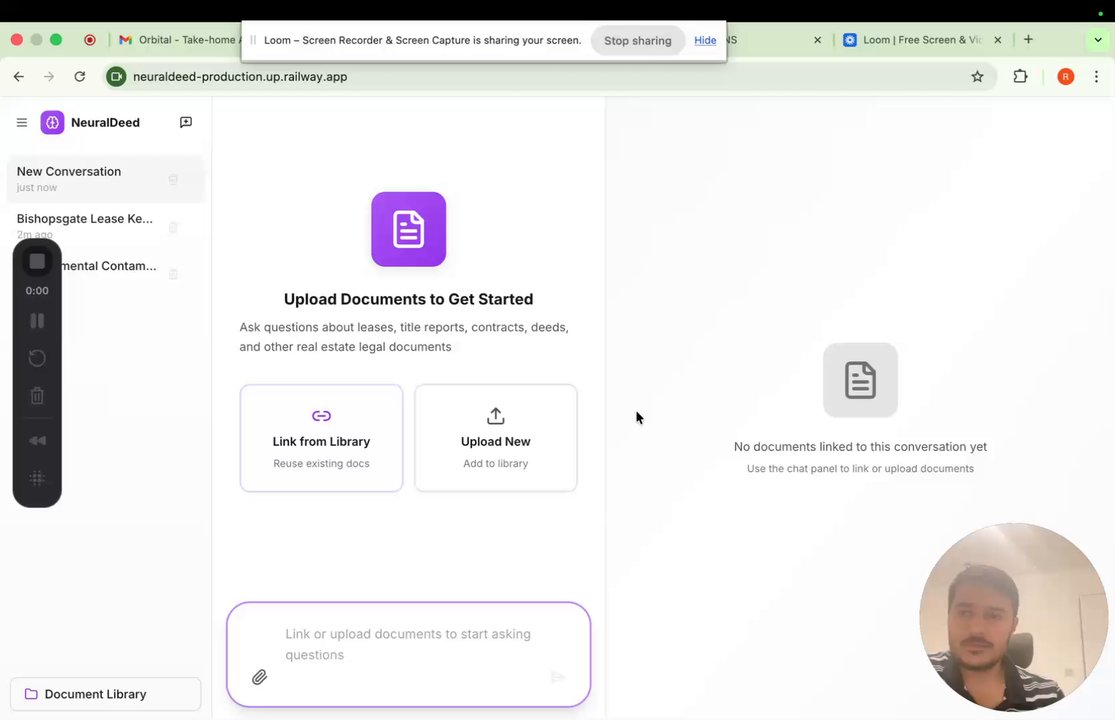The width and height of the screenshot is (1115, 720).
Task: Open the browser extensions puzzle icon
Action: pyautogui.click(x=1020, y=77)
